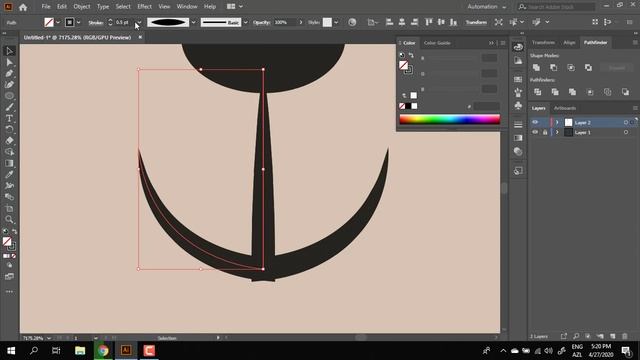Click Opacity label link
Screen dimensions: 640x360
(261, 22)
